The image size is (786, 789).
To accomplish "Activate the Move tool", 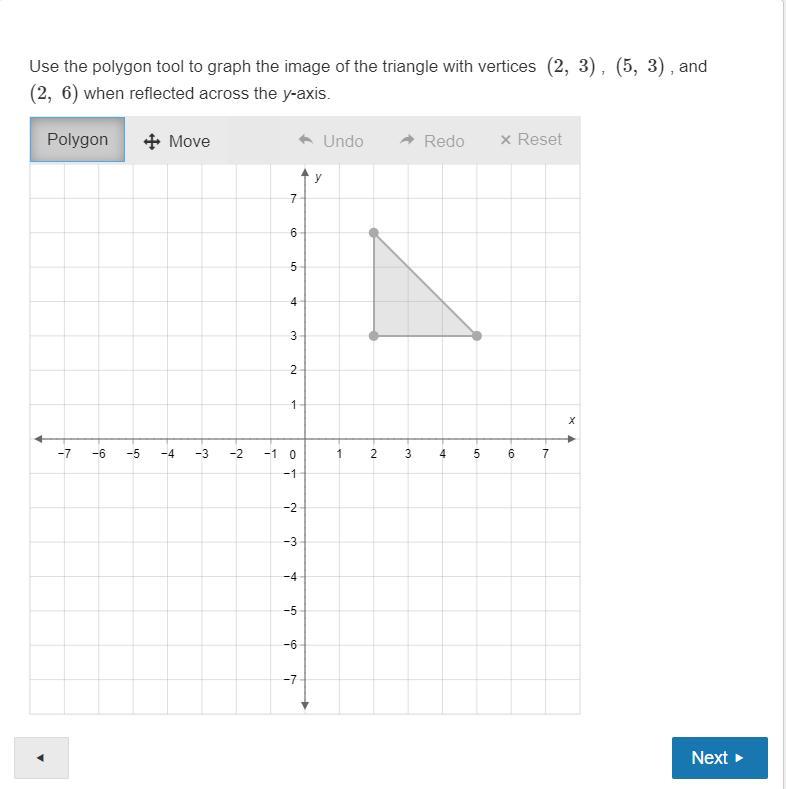I will point(177,141).
